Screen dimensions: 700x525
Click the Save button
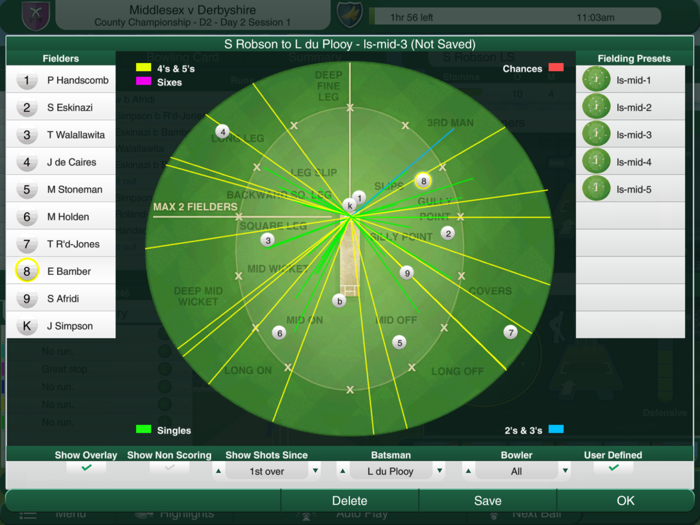pos(488,500)
